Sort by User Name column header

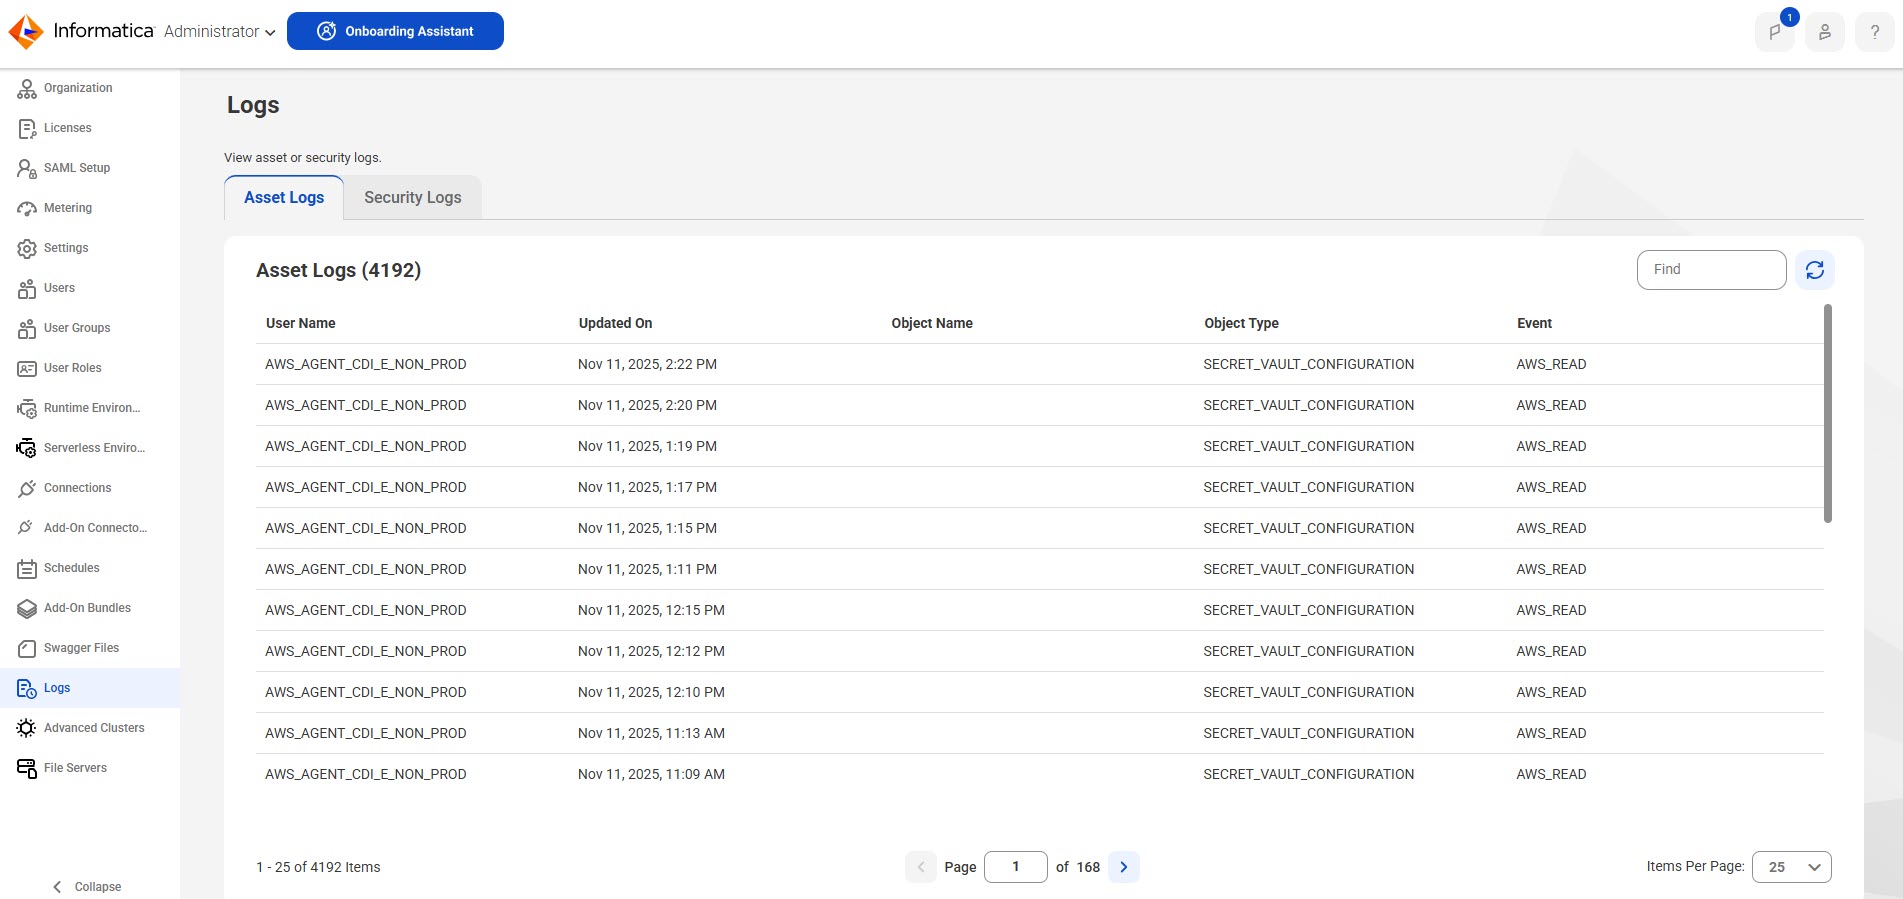click(301, 323)
